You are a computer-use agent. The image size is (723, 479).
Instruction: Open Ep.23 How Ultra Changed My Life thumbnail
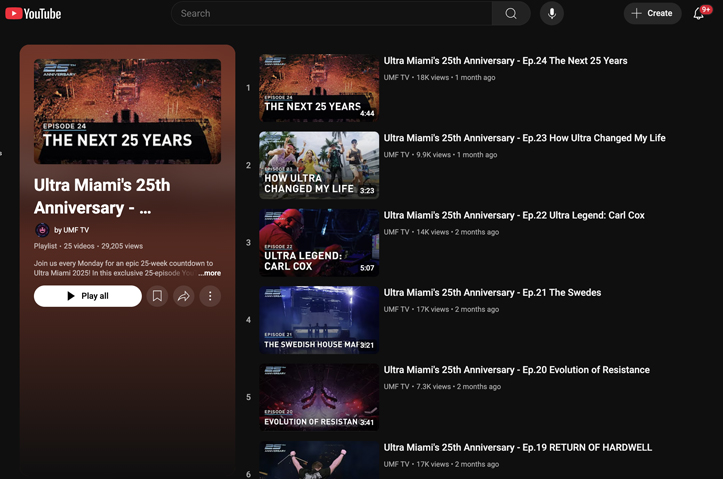click(319, 165)
